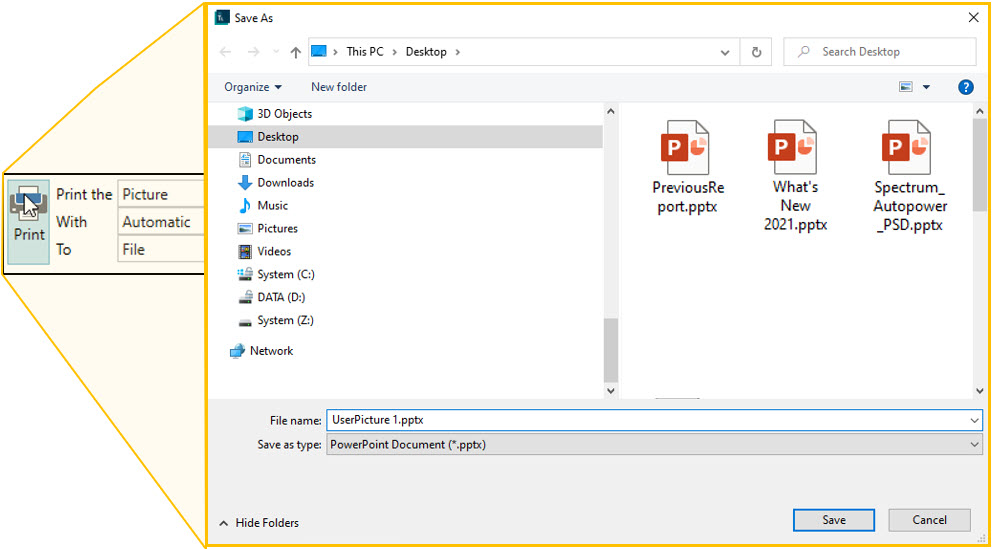992x549 pixels.
Task: Expand the address bar history dropdown
Action: click(725, 52)
